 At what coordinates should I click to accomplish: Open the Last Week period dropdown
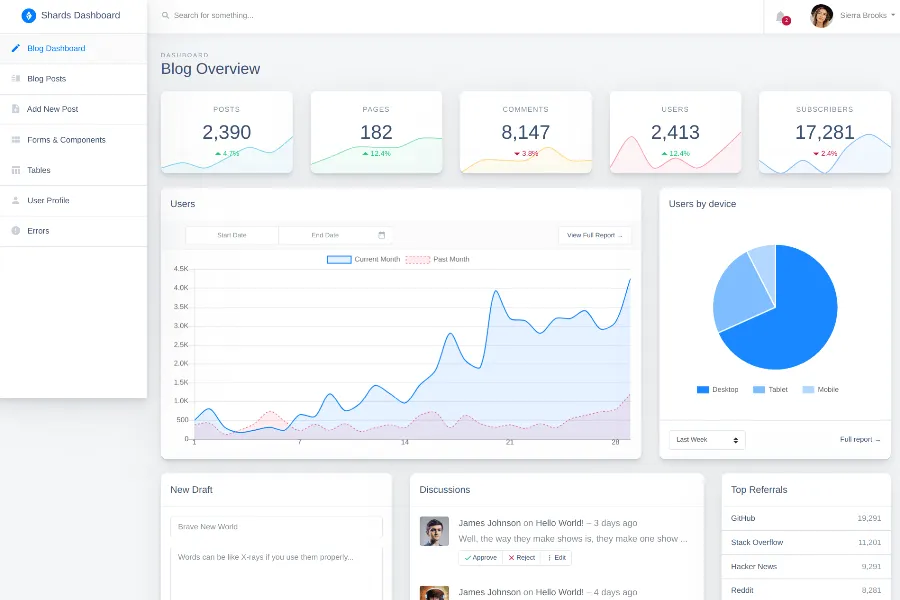coord(707,440)
